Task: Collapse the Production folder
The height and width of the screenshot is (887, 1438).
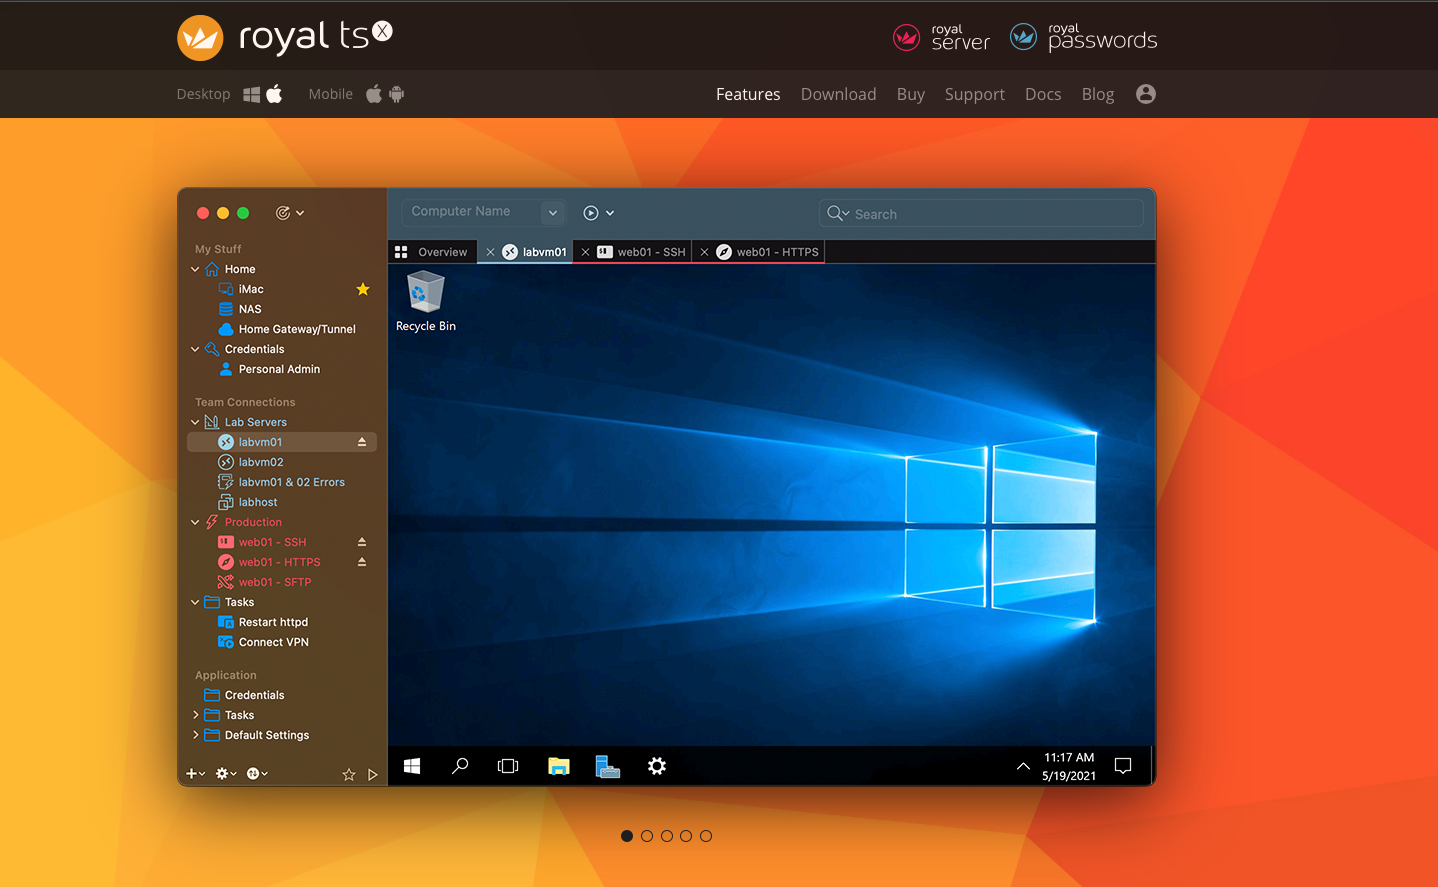Action: tap(195, 522)
